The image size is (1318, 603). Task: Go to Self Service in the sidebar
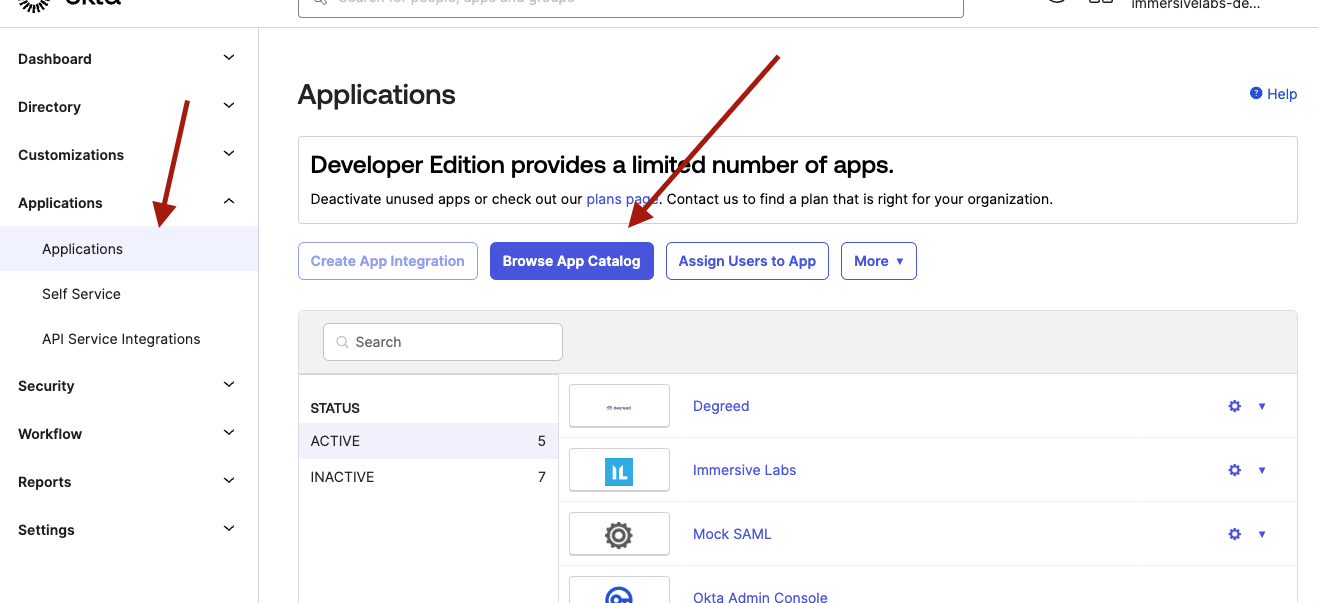(81, 294)
